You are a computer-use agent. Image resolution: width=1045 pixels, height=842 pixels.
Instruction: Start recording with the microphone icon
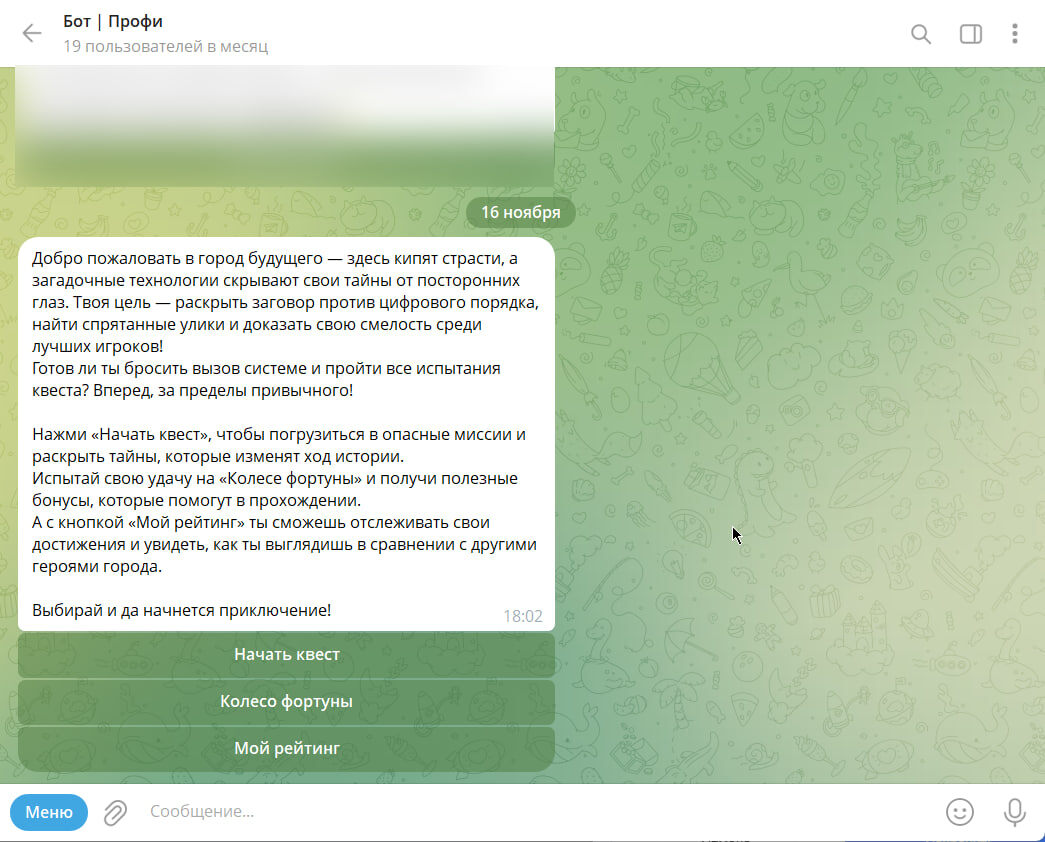[1014, 812]
